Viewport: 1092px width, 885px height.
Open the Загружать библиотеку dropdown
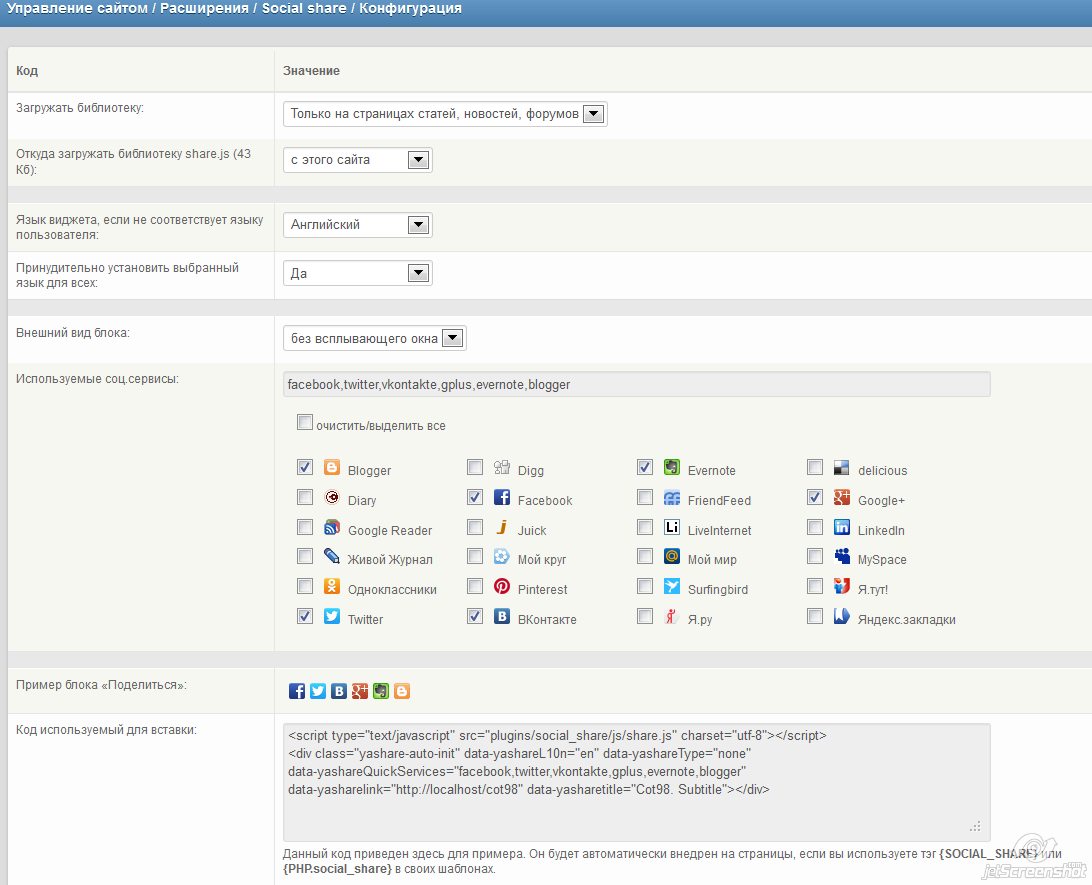click(x=445, y=114)
